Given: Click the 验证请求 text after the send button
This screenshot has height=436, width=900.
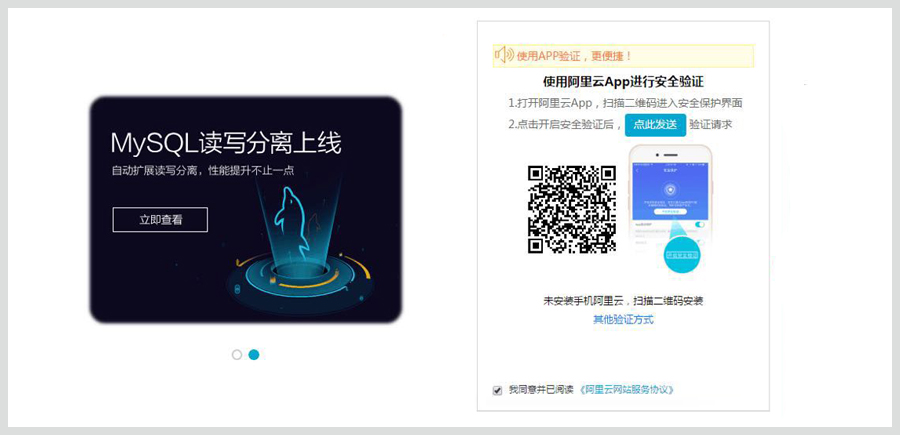Looking at the screenshot, I should pos(711,124).
